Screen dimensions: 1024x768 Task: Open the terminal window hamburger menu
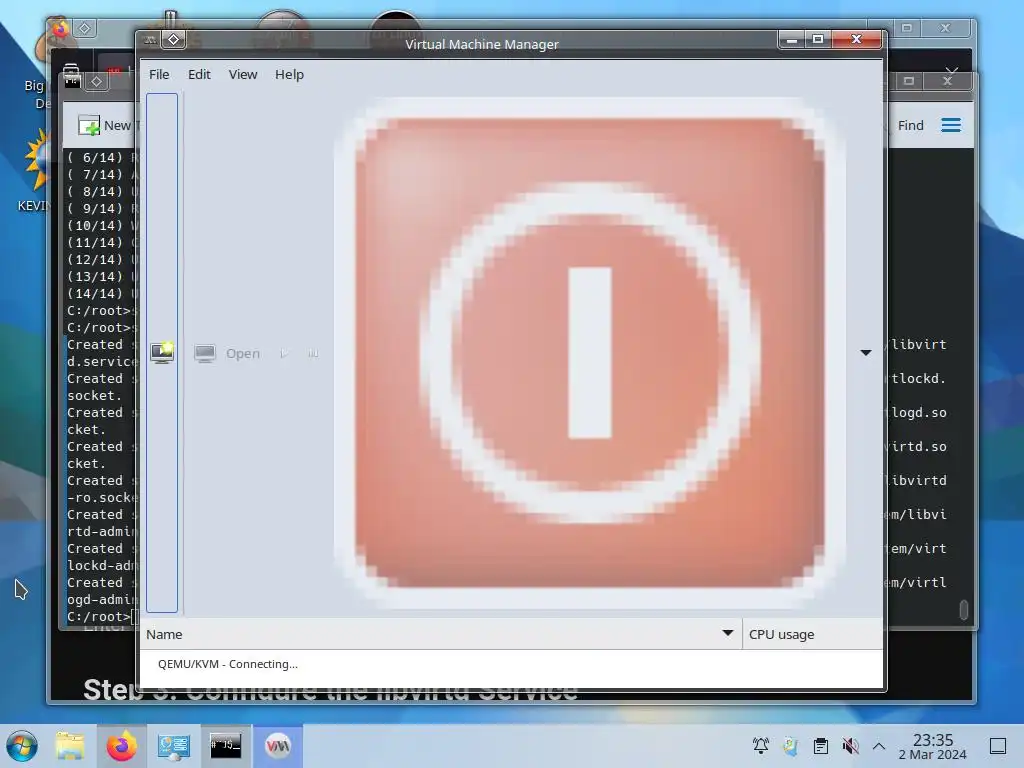[951, 125]
